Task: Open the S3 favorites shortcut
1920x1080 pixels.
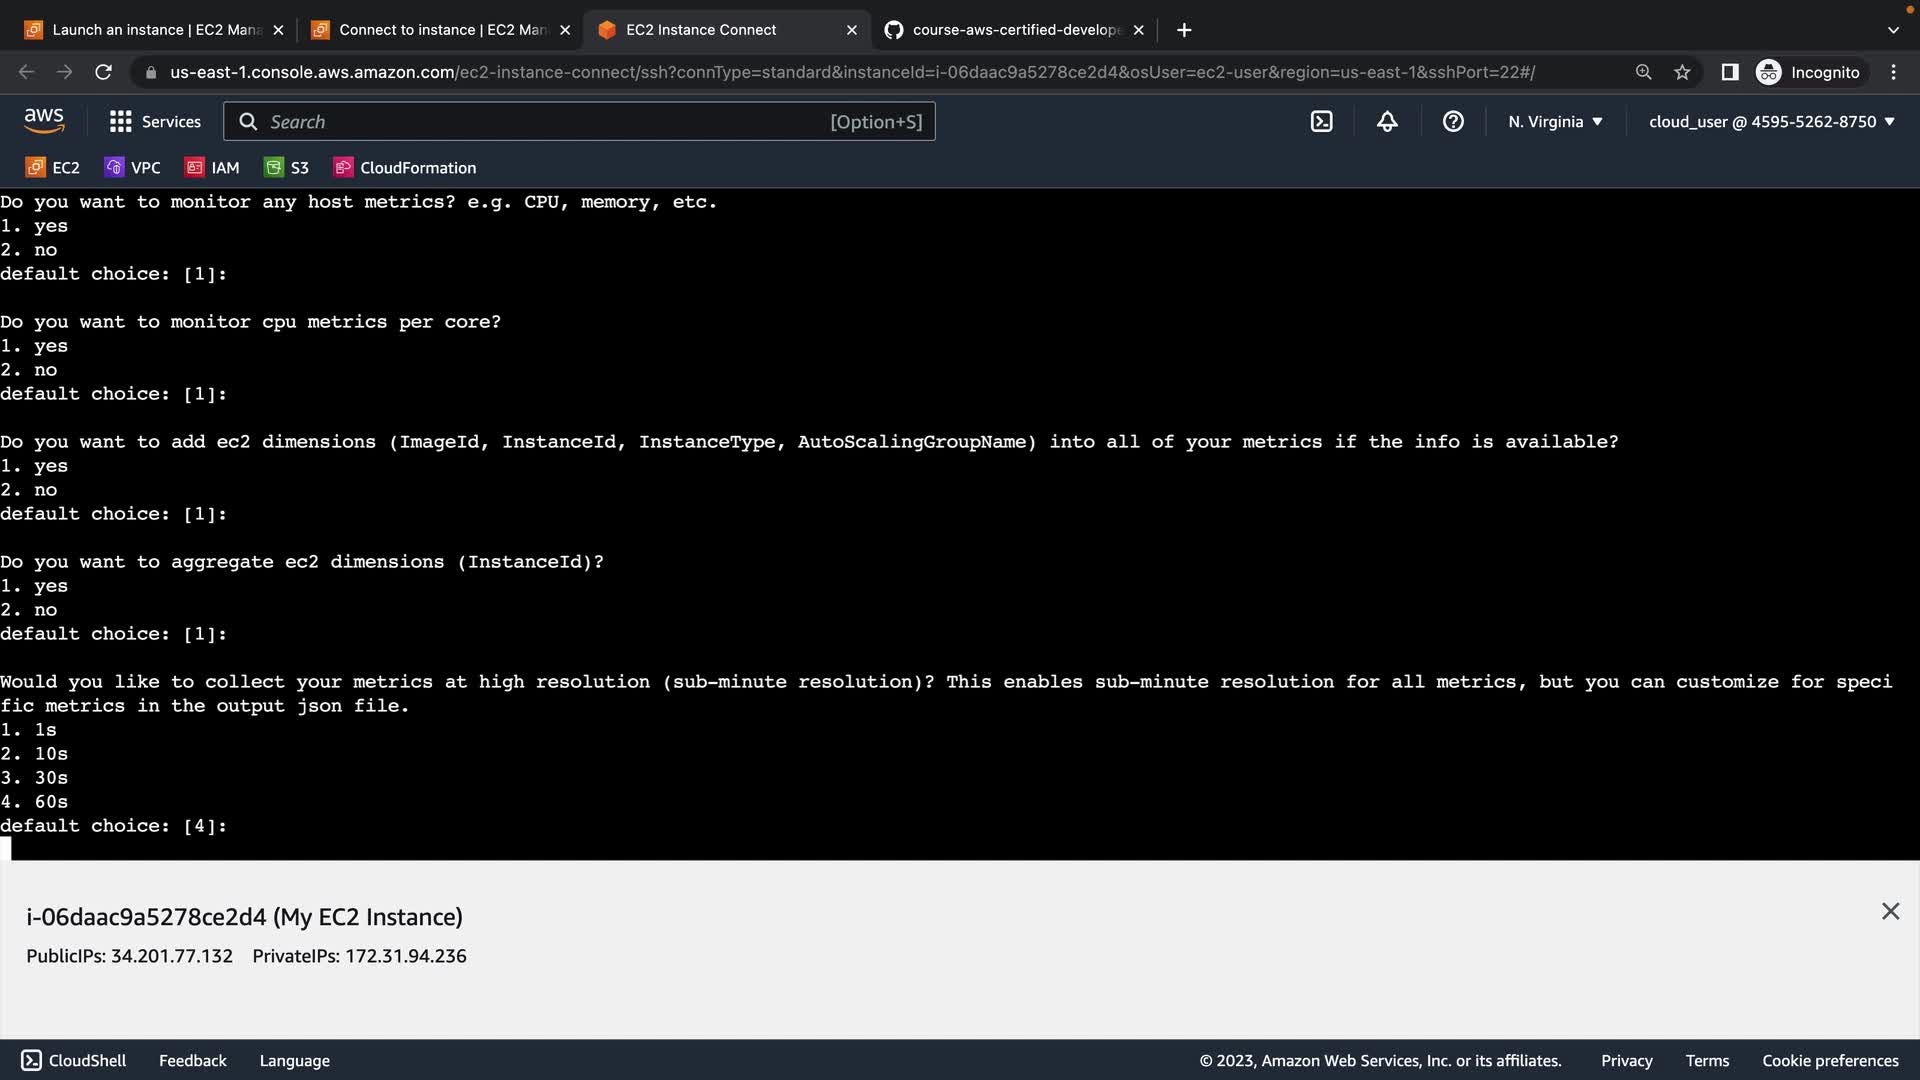Action: 287,167
